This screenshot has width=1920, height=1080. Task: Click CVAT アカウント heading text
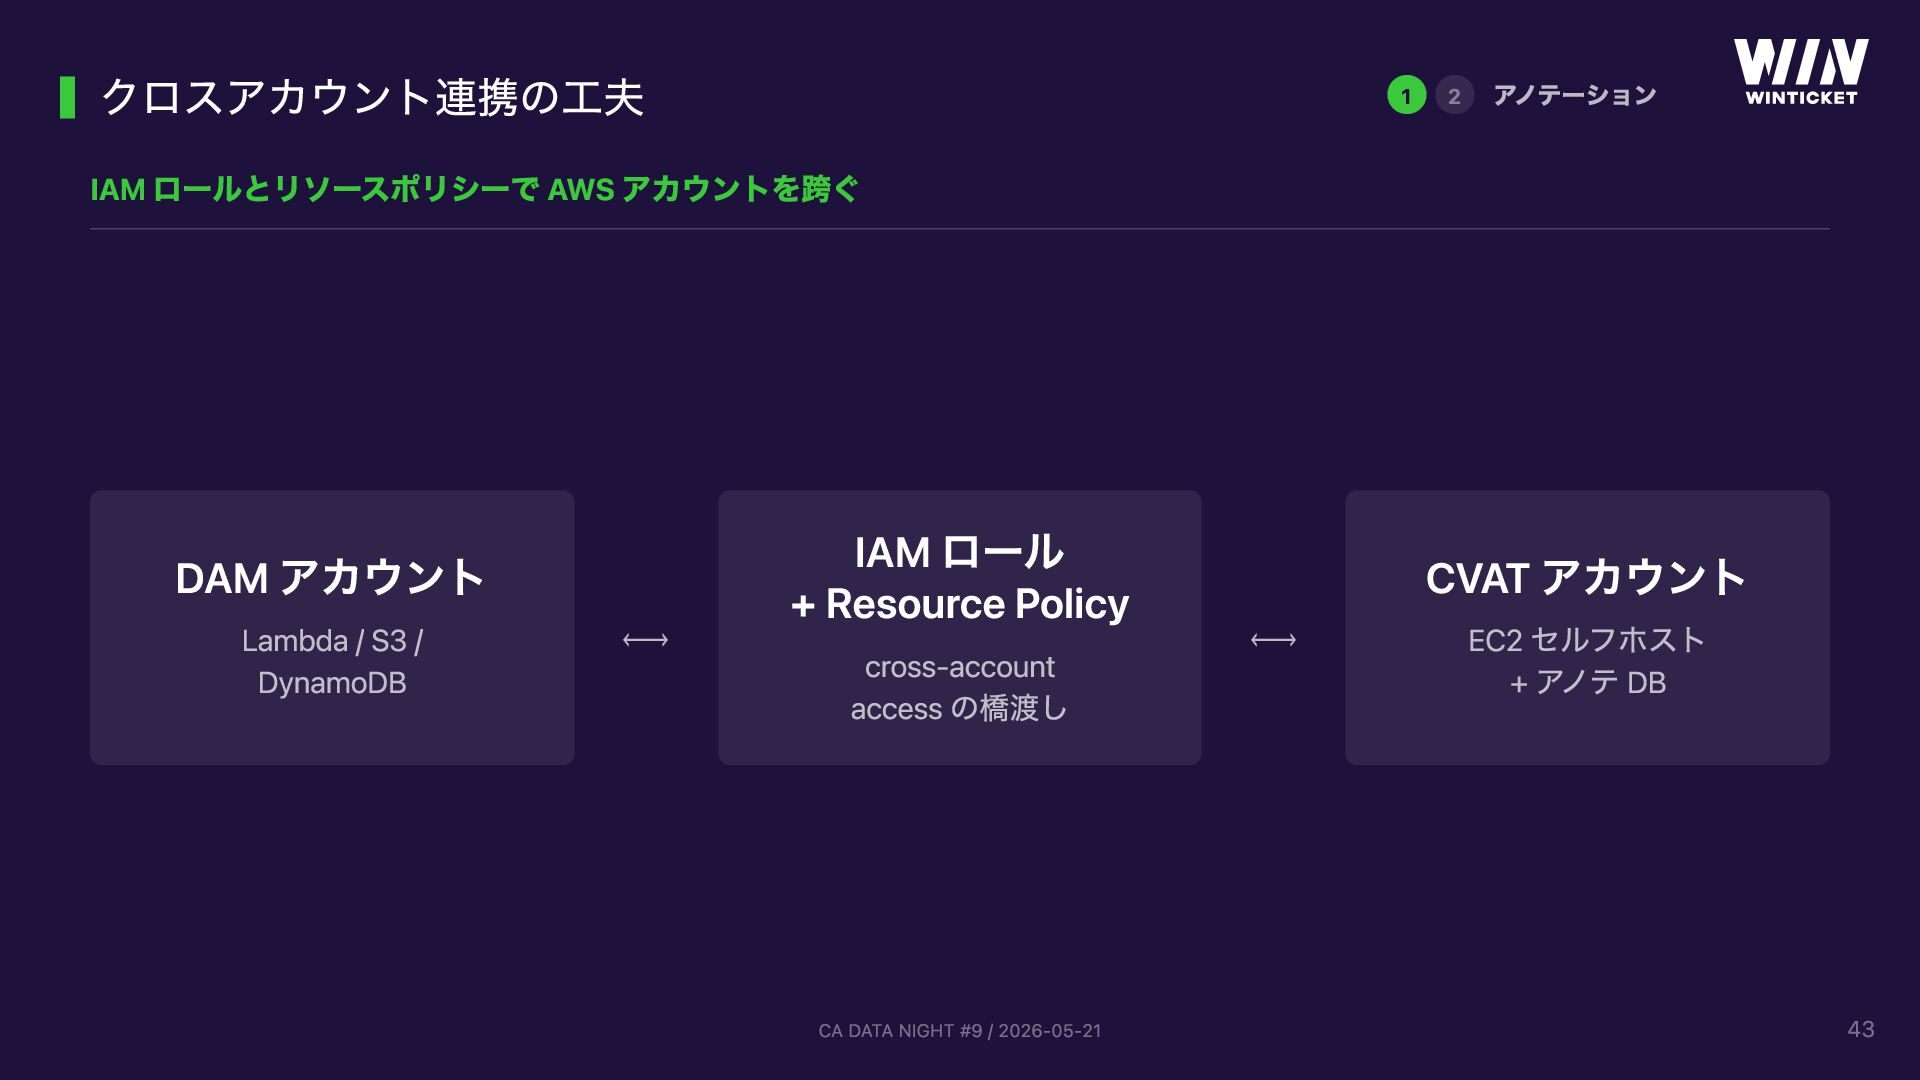coord(1586,578)
